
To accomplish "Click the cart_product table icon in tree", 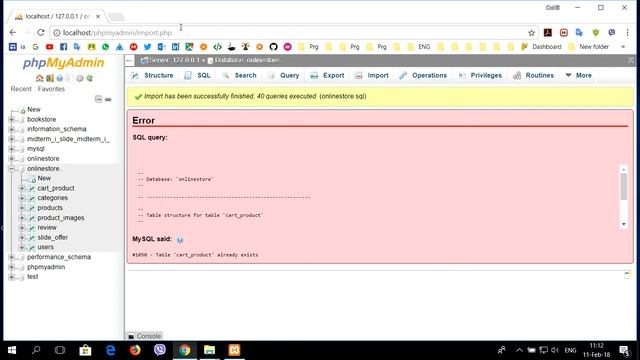I will pyautogui.click(x=32, y=188).
